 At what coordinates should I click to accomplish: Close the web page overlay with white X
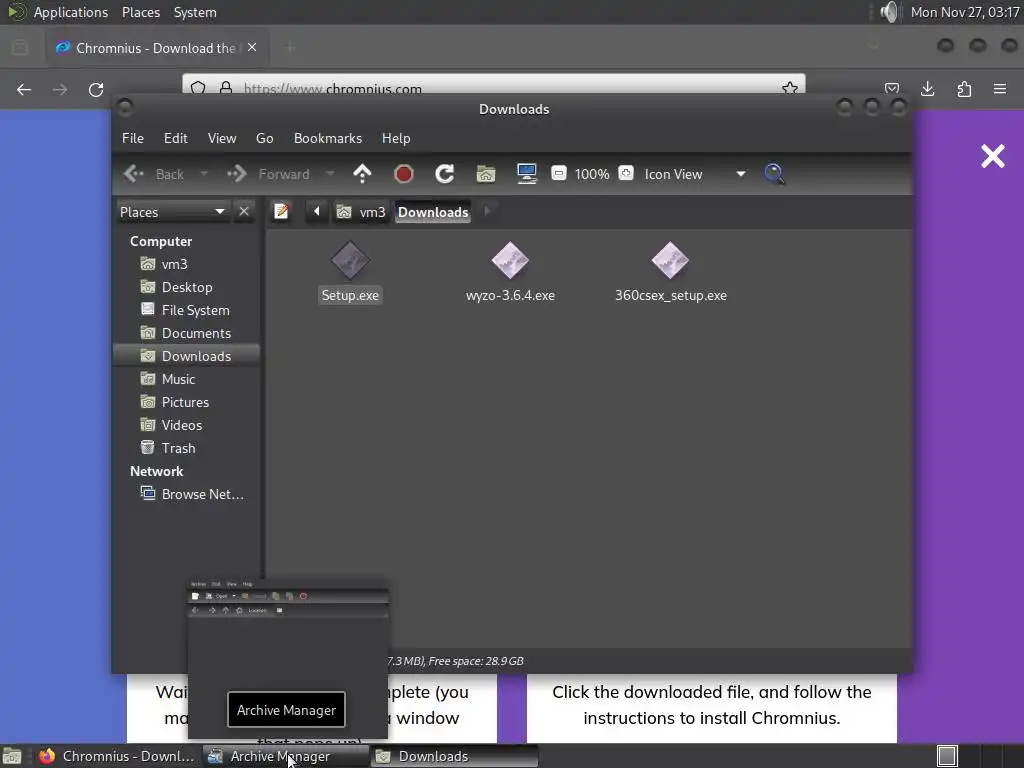pyautogui.click(x=993, y=156)
